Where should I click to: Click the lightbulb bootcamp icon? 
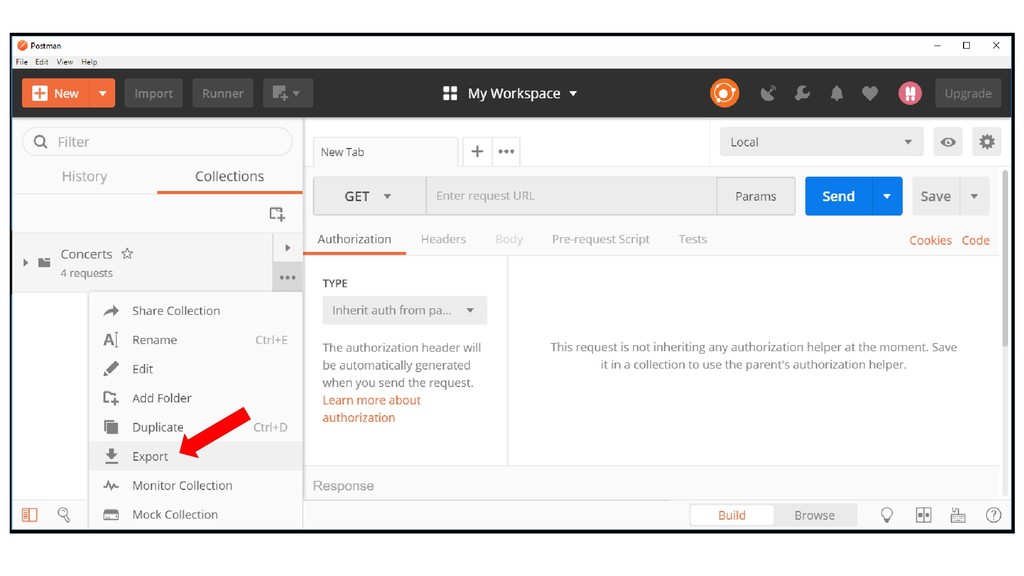(886, 515)
